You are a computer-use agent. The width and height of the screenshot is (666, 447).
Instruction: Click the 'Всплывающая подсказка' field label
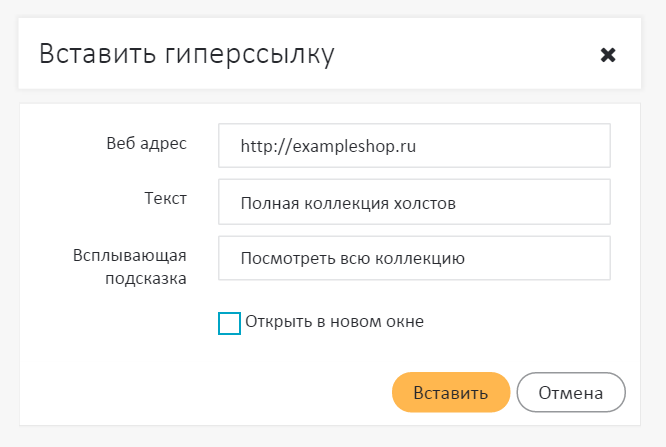coord(131,266)
